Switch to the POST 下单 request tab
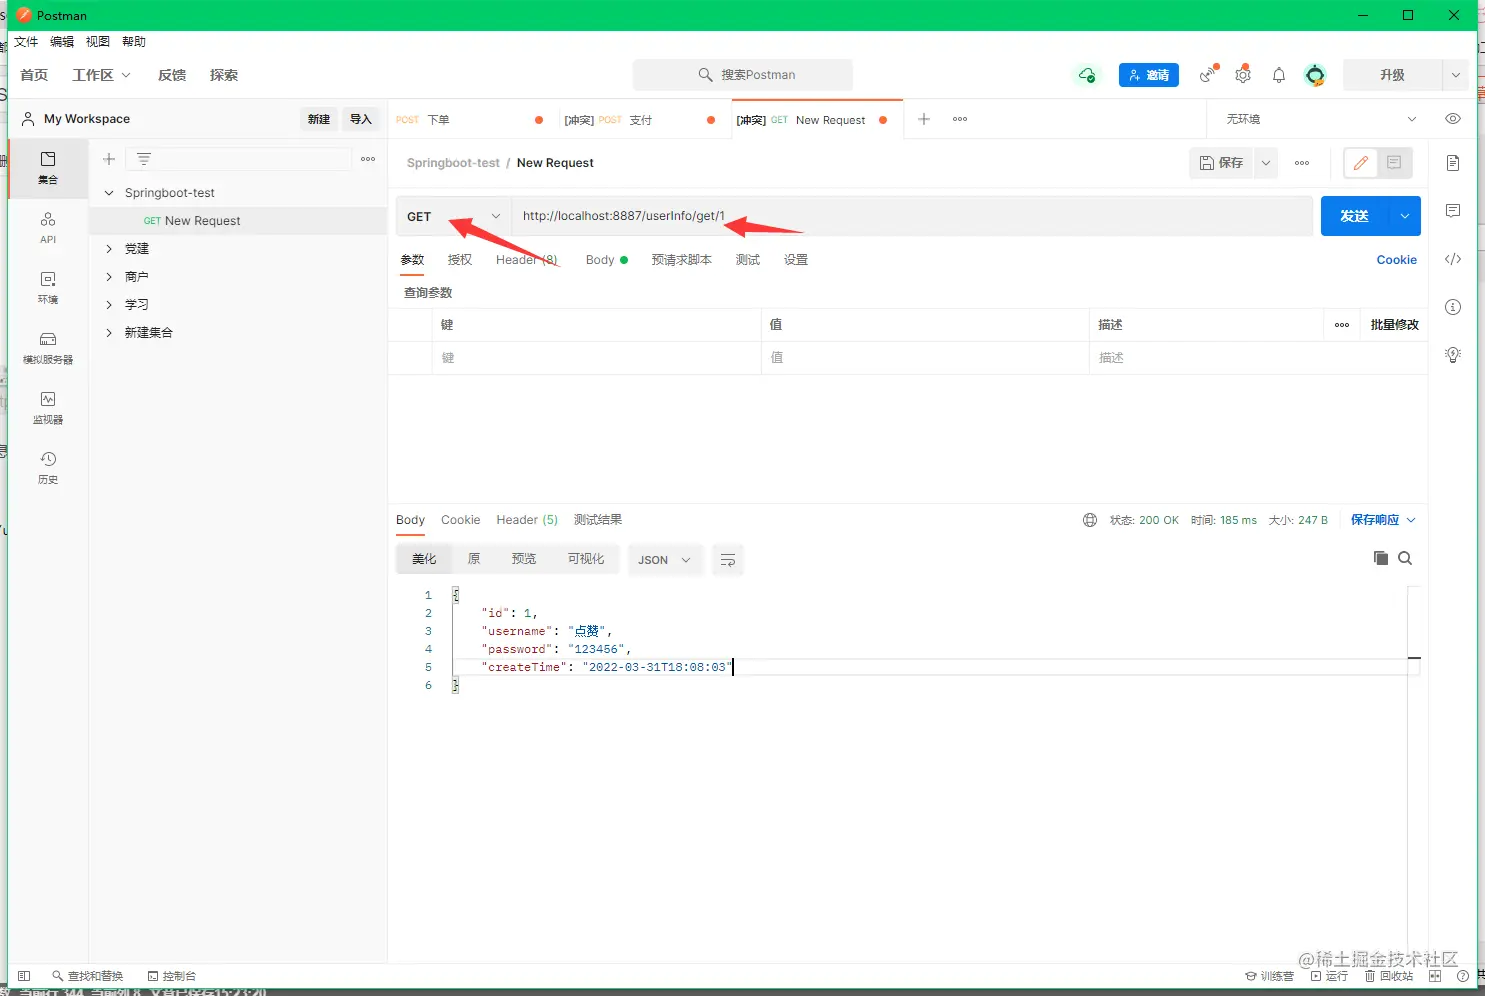The image size is (1485, 996). coord(470,120)
